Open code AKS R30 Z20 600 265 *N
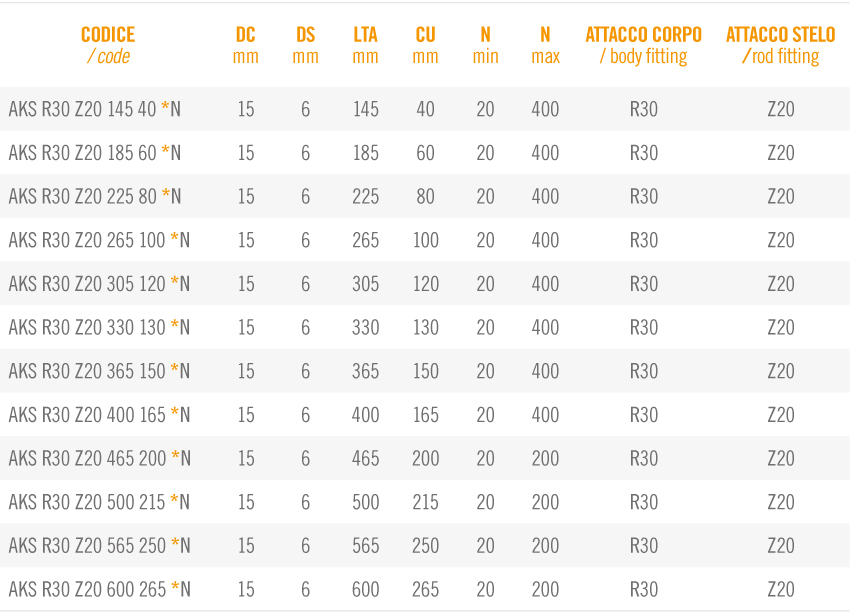The height and width of the screenshot is (612, 850). [x=99, y=589]
